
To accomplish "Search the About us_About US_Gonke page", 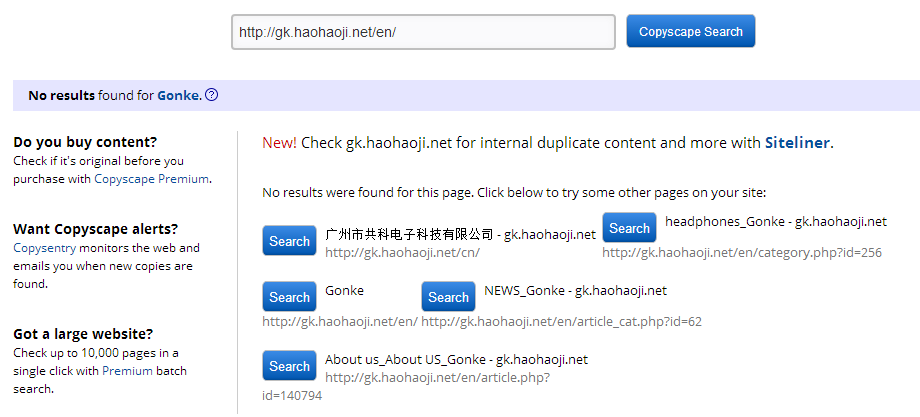I will pos(289,365).
